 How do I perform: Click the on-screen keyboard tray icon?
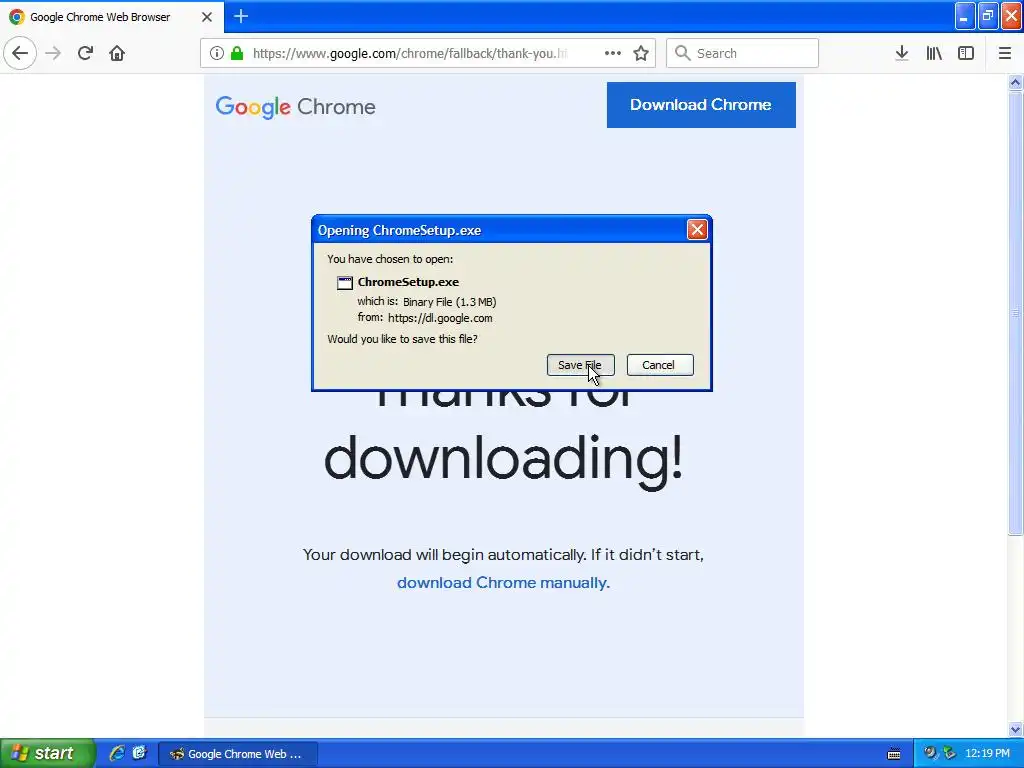[x=894, y=754]
